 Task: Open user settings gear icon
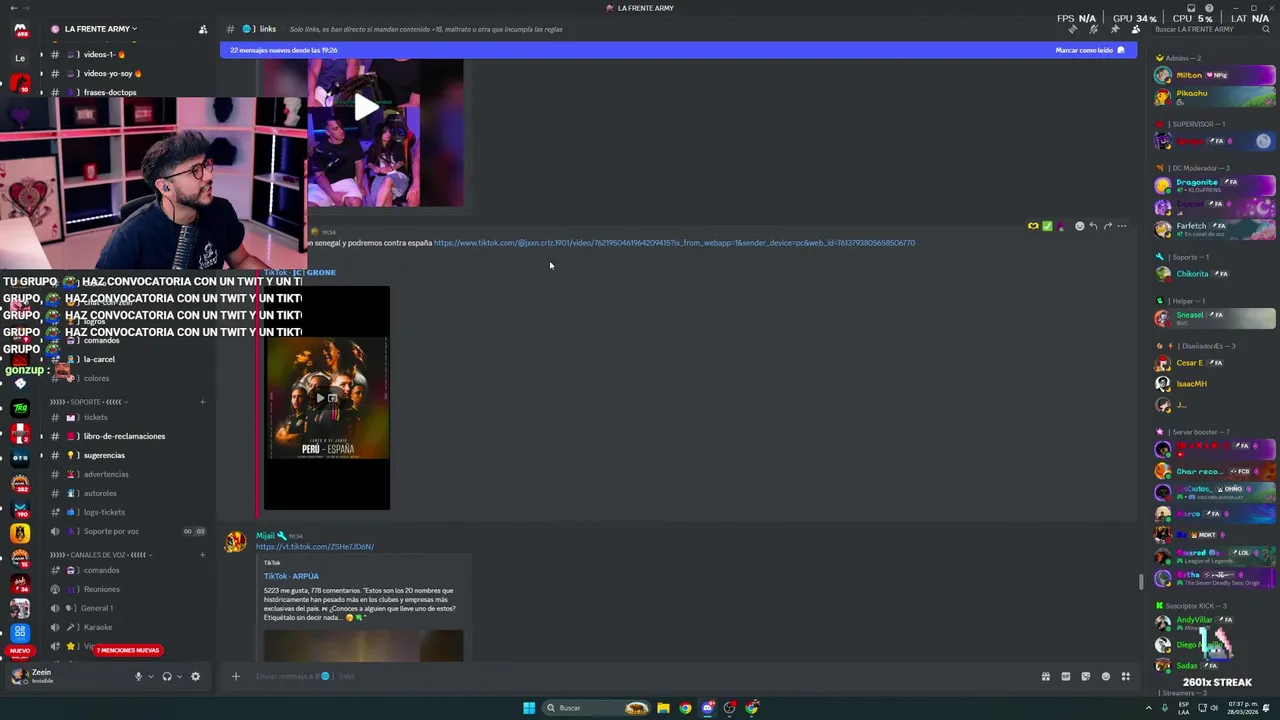195,676
